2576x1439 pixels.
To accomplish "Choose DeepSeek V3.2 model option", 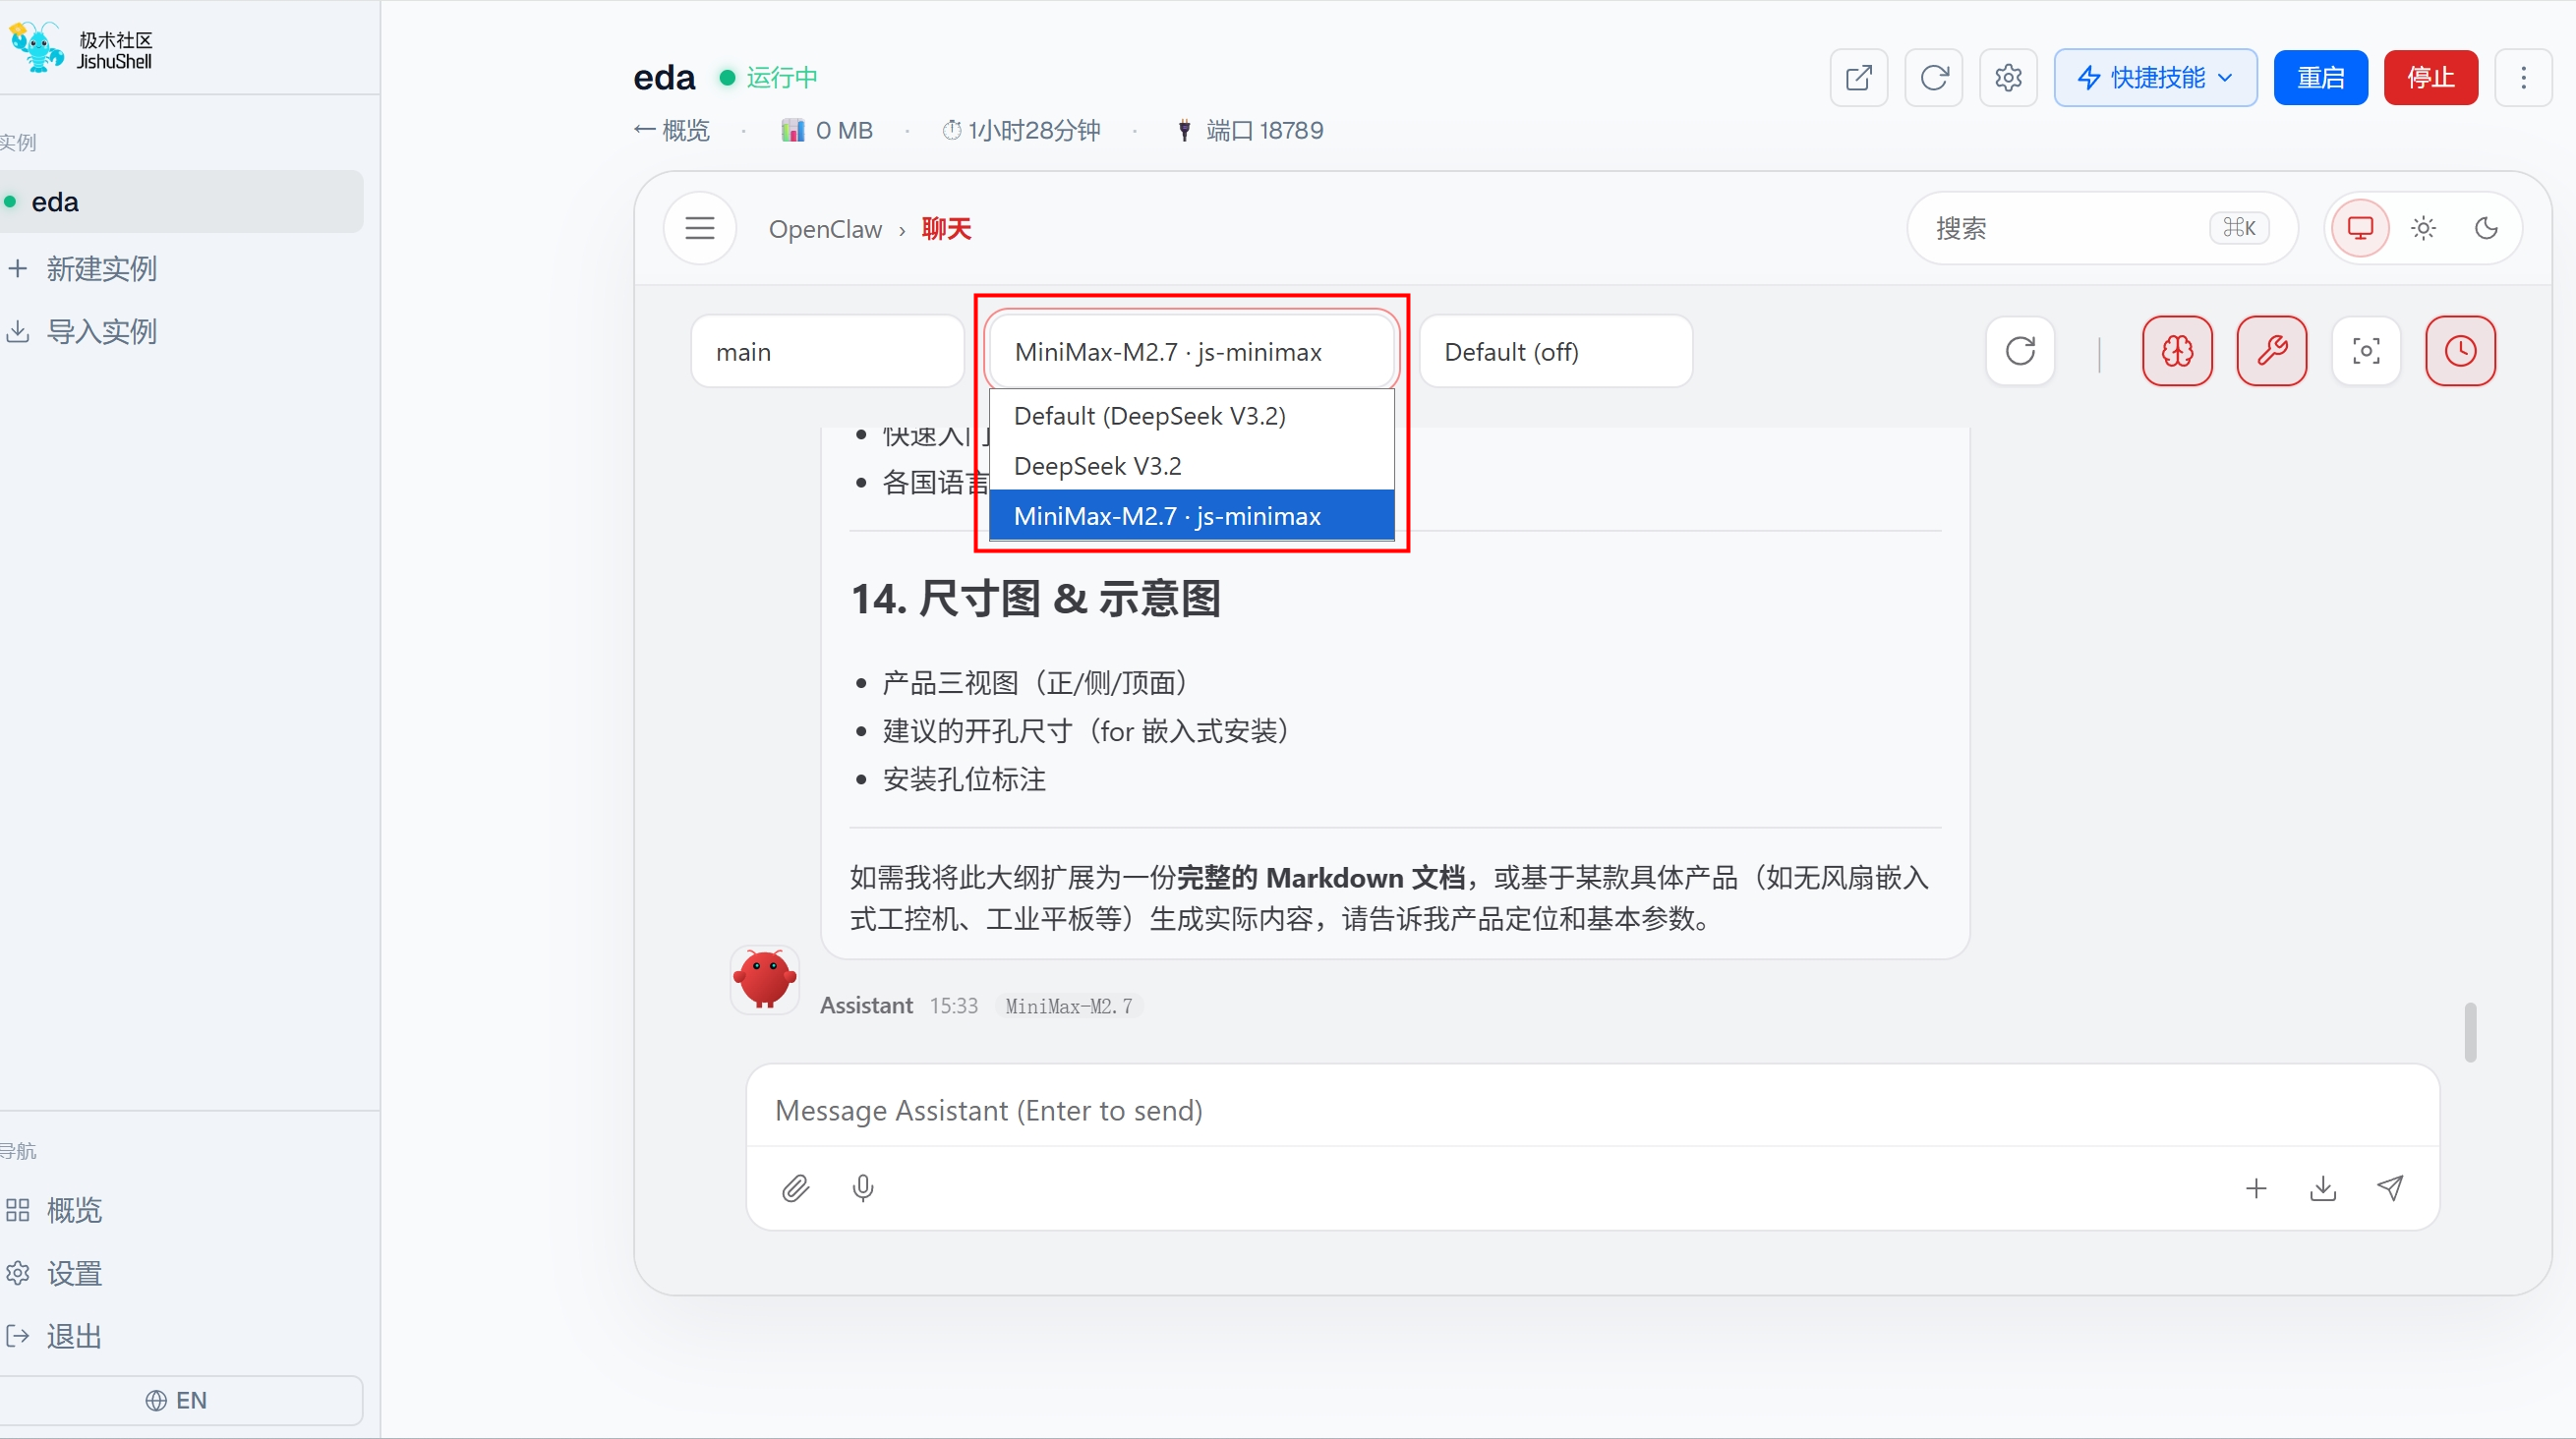I will coord(1191,466).
